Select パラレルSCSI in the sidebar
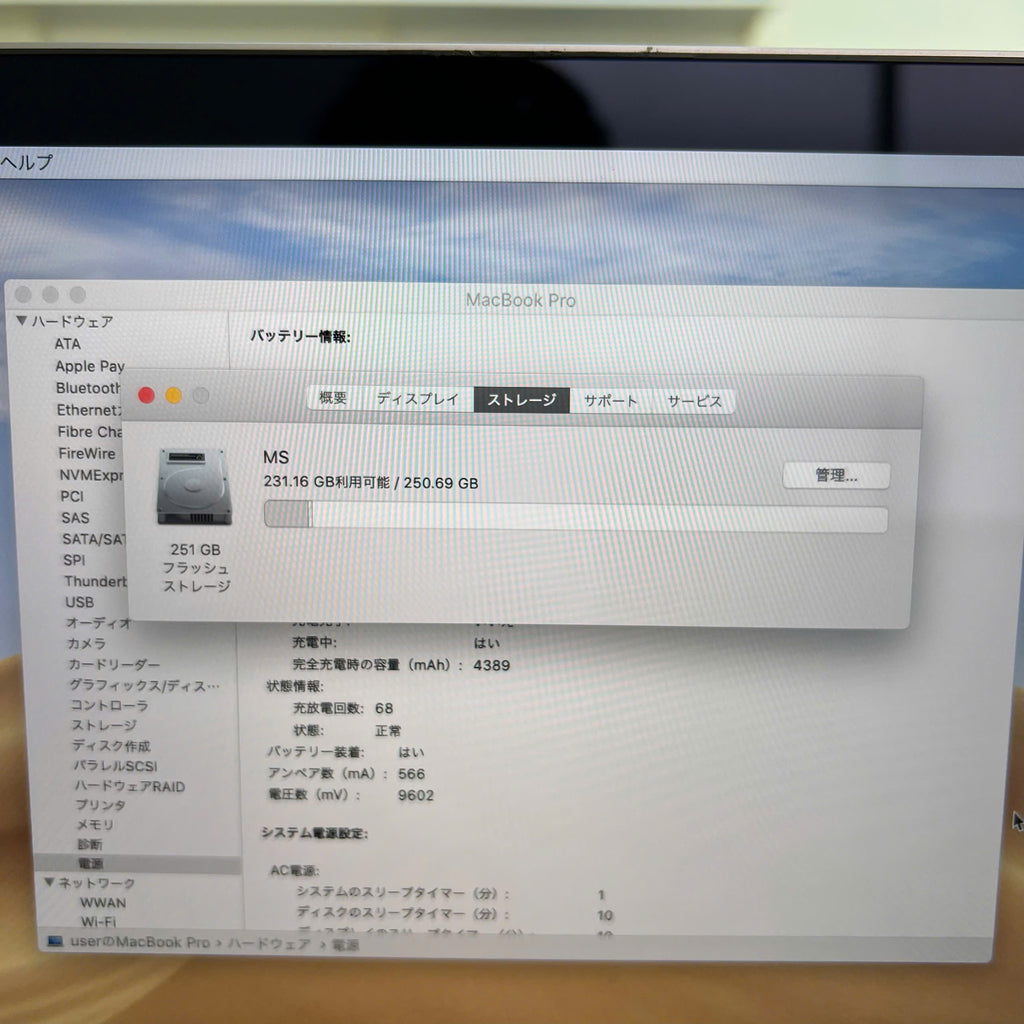This screenshot has width=1024, height=1024. click(115, 765)
